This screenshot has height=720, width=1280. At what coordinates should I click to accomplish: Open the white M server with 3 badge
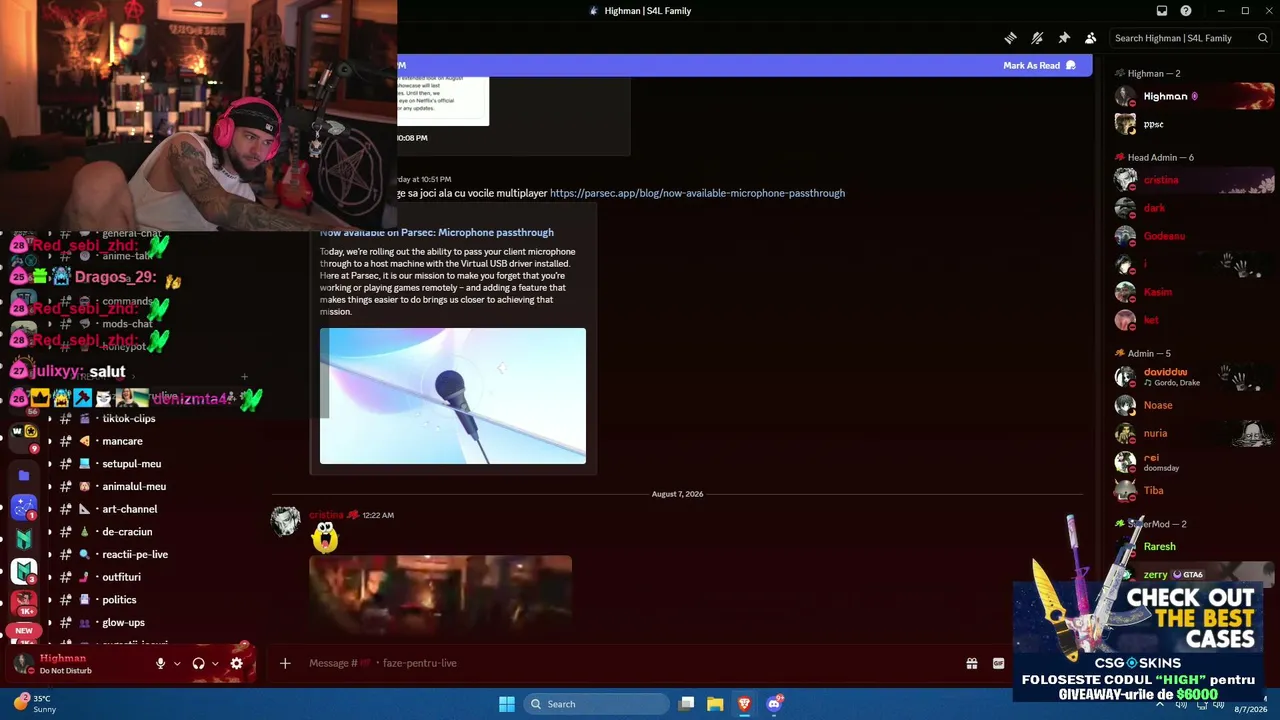[24, 571]
